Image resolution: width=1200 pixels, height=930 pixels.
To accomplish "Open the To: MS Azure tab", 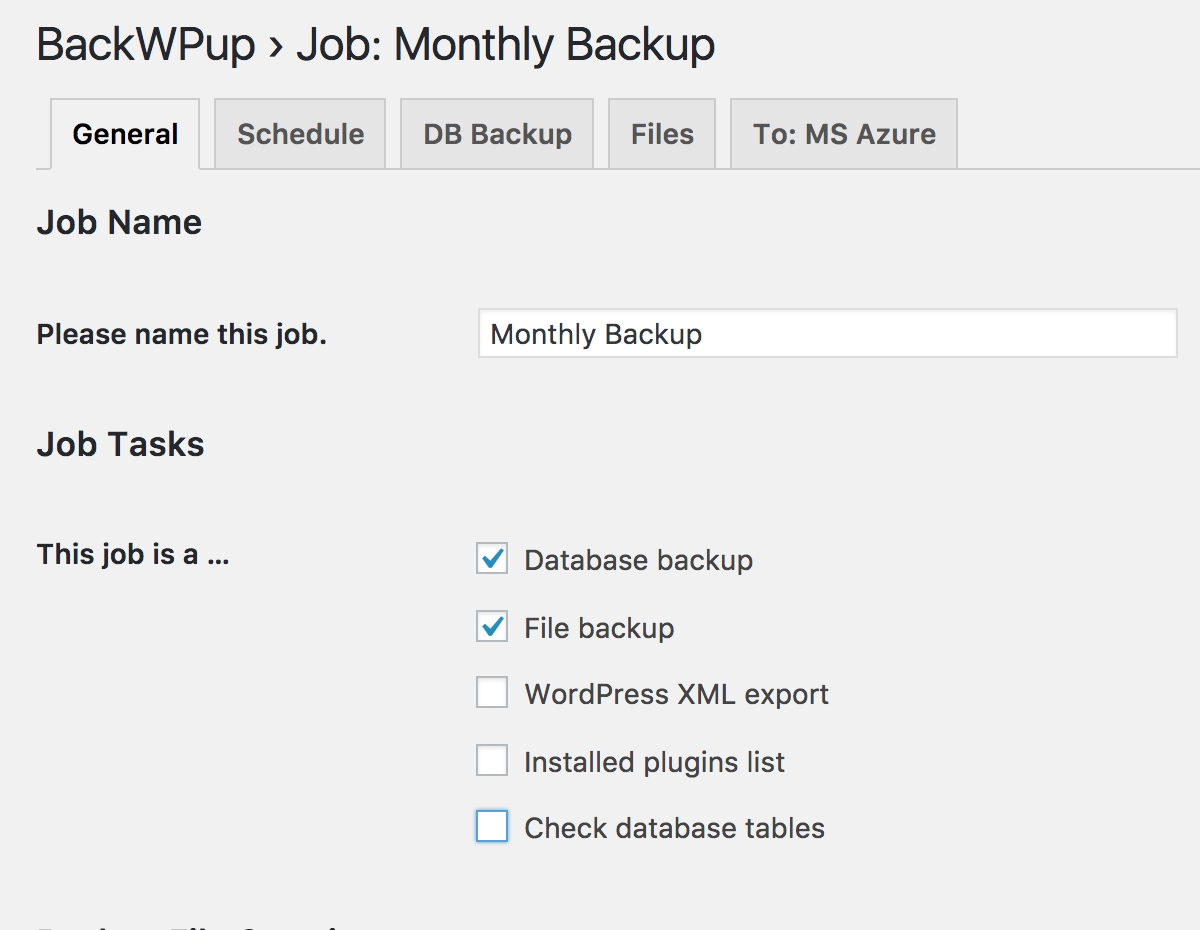I will [x=844, y=134].
